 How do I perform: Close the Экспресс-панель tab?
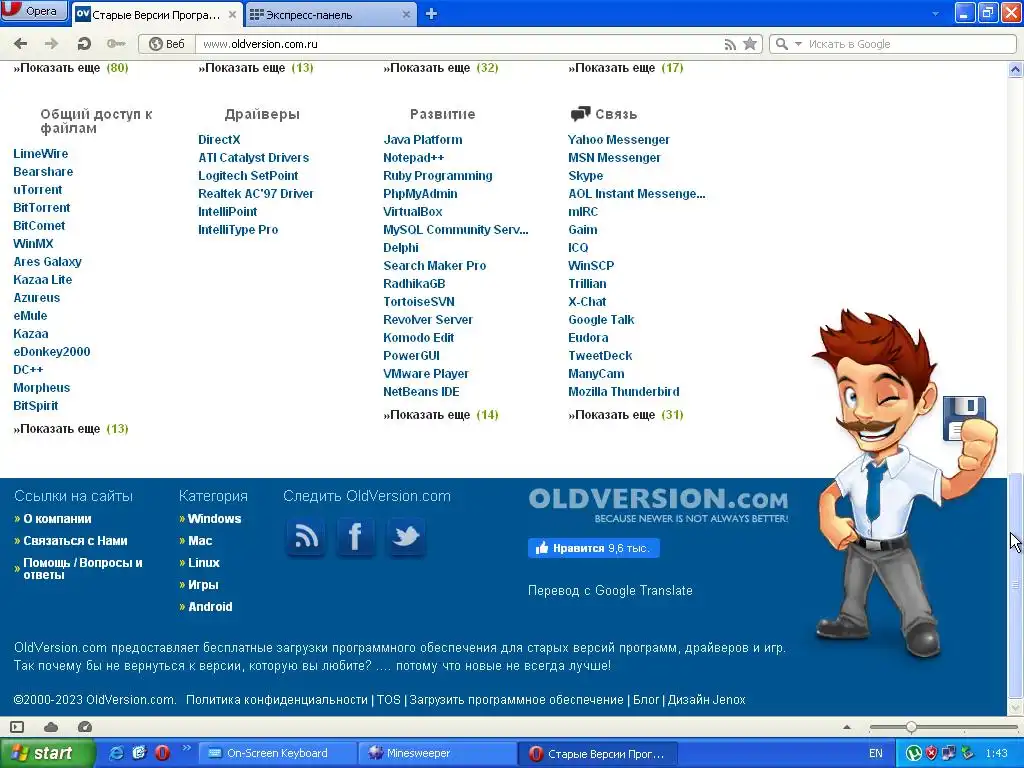click(406, 14)
